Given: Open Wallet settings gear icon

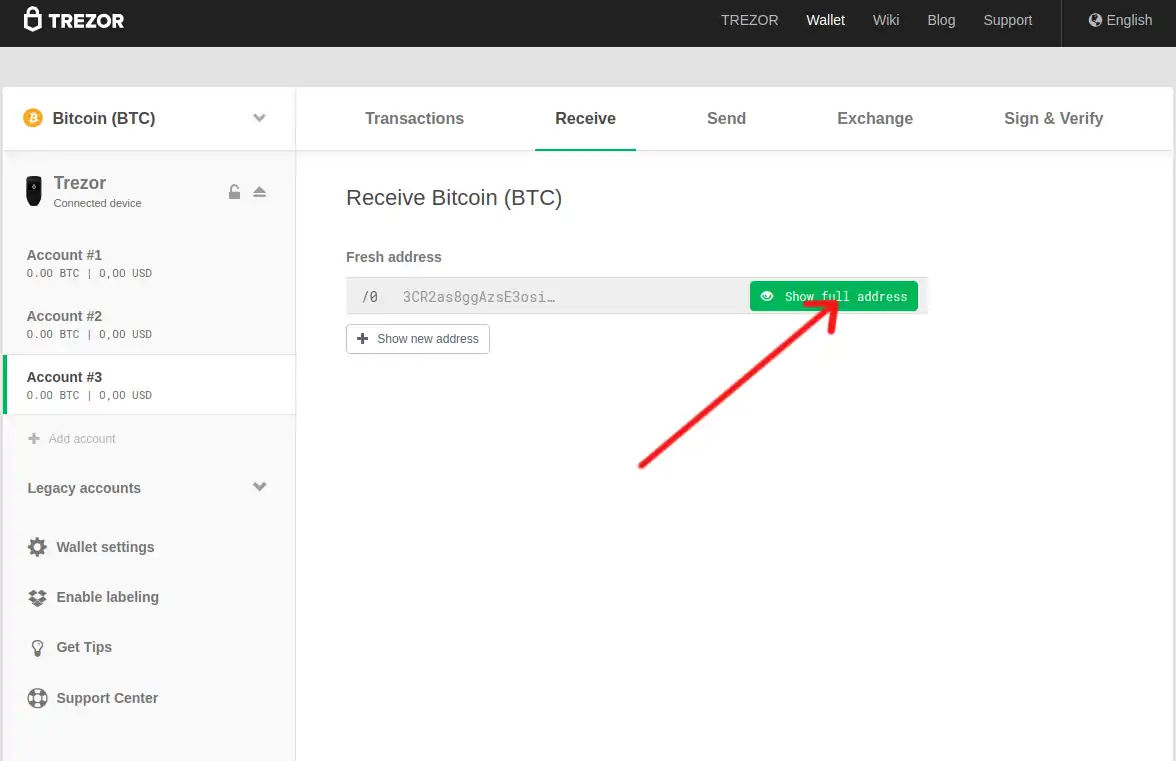Looking at the screenshot, I should [37, 547].
